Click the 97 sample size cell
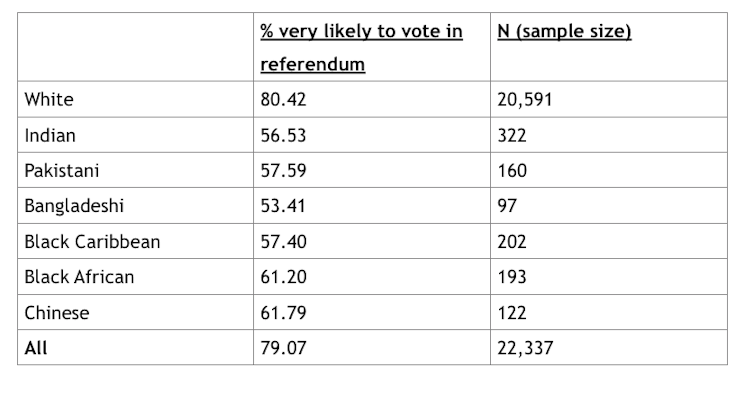This screenshot has width=754, height=395. 507,206
